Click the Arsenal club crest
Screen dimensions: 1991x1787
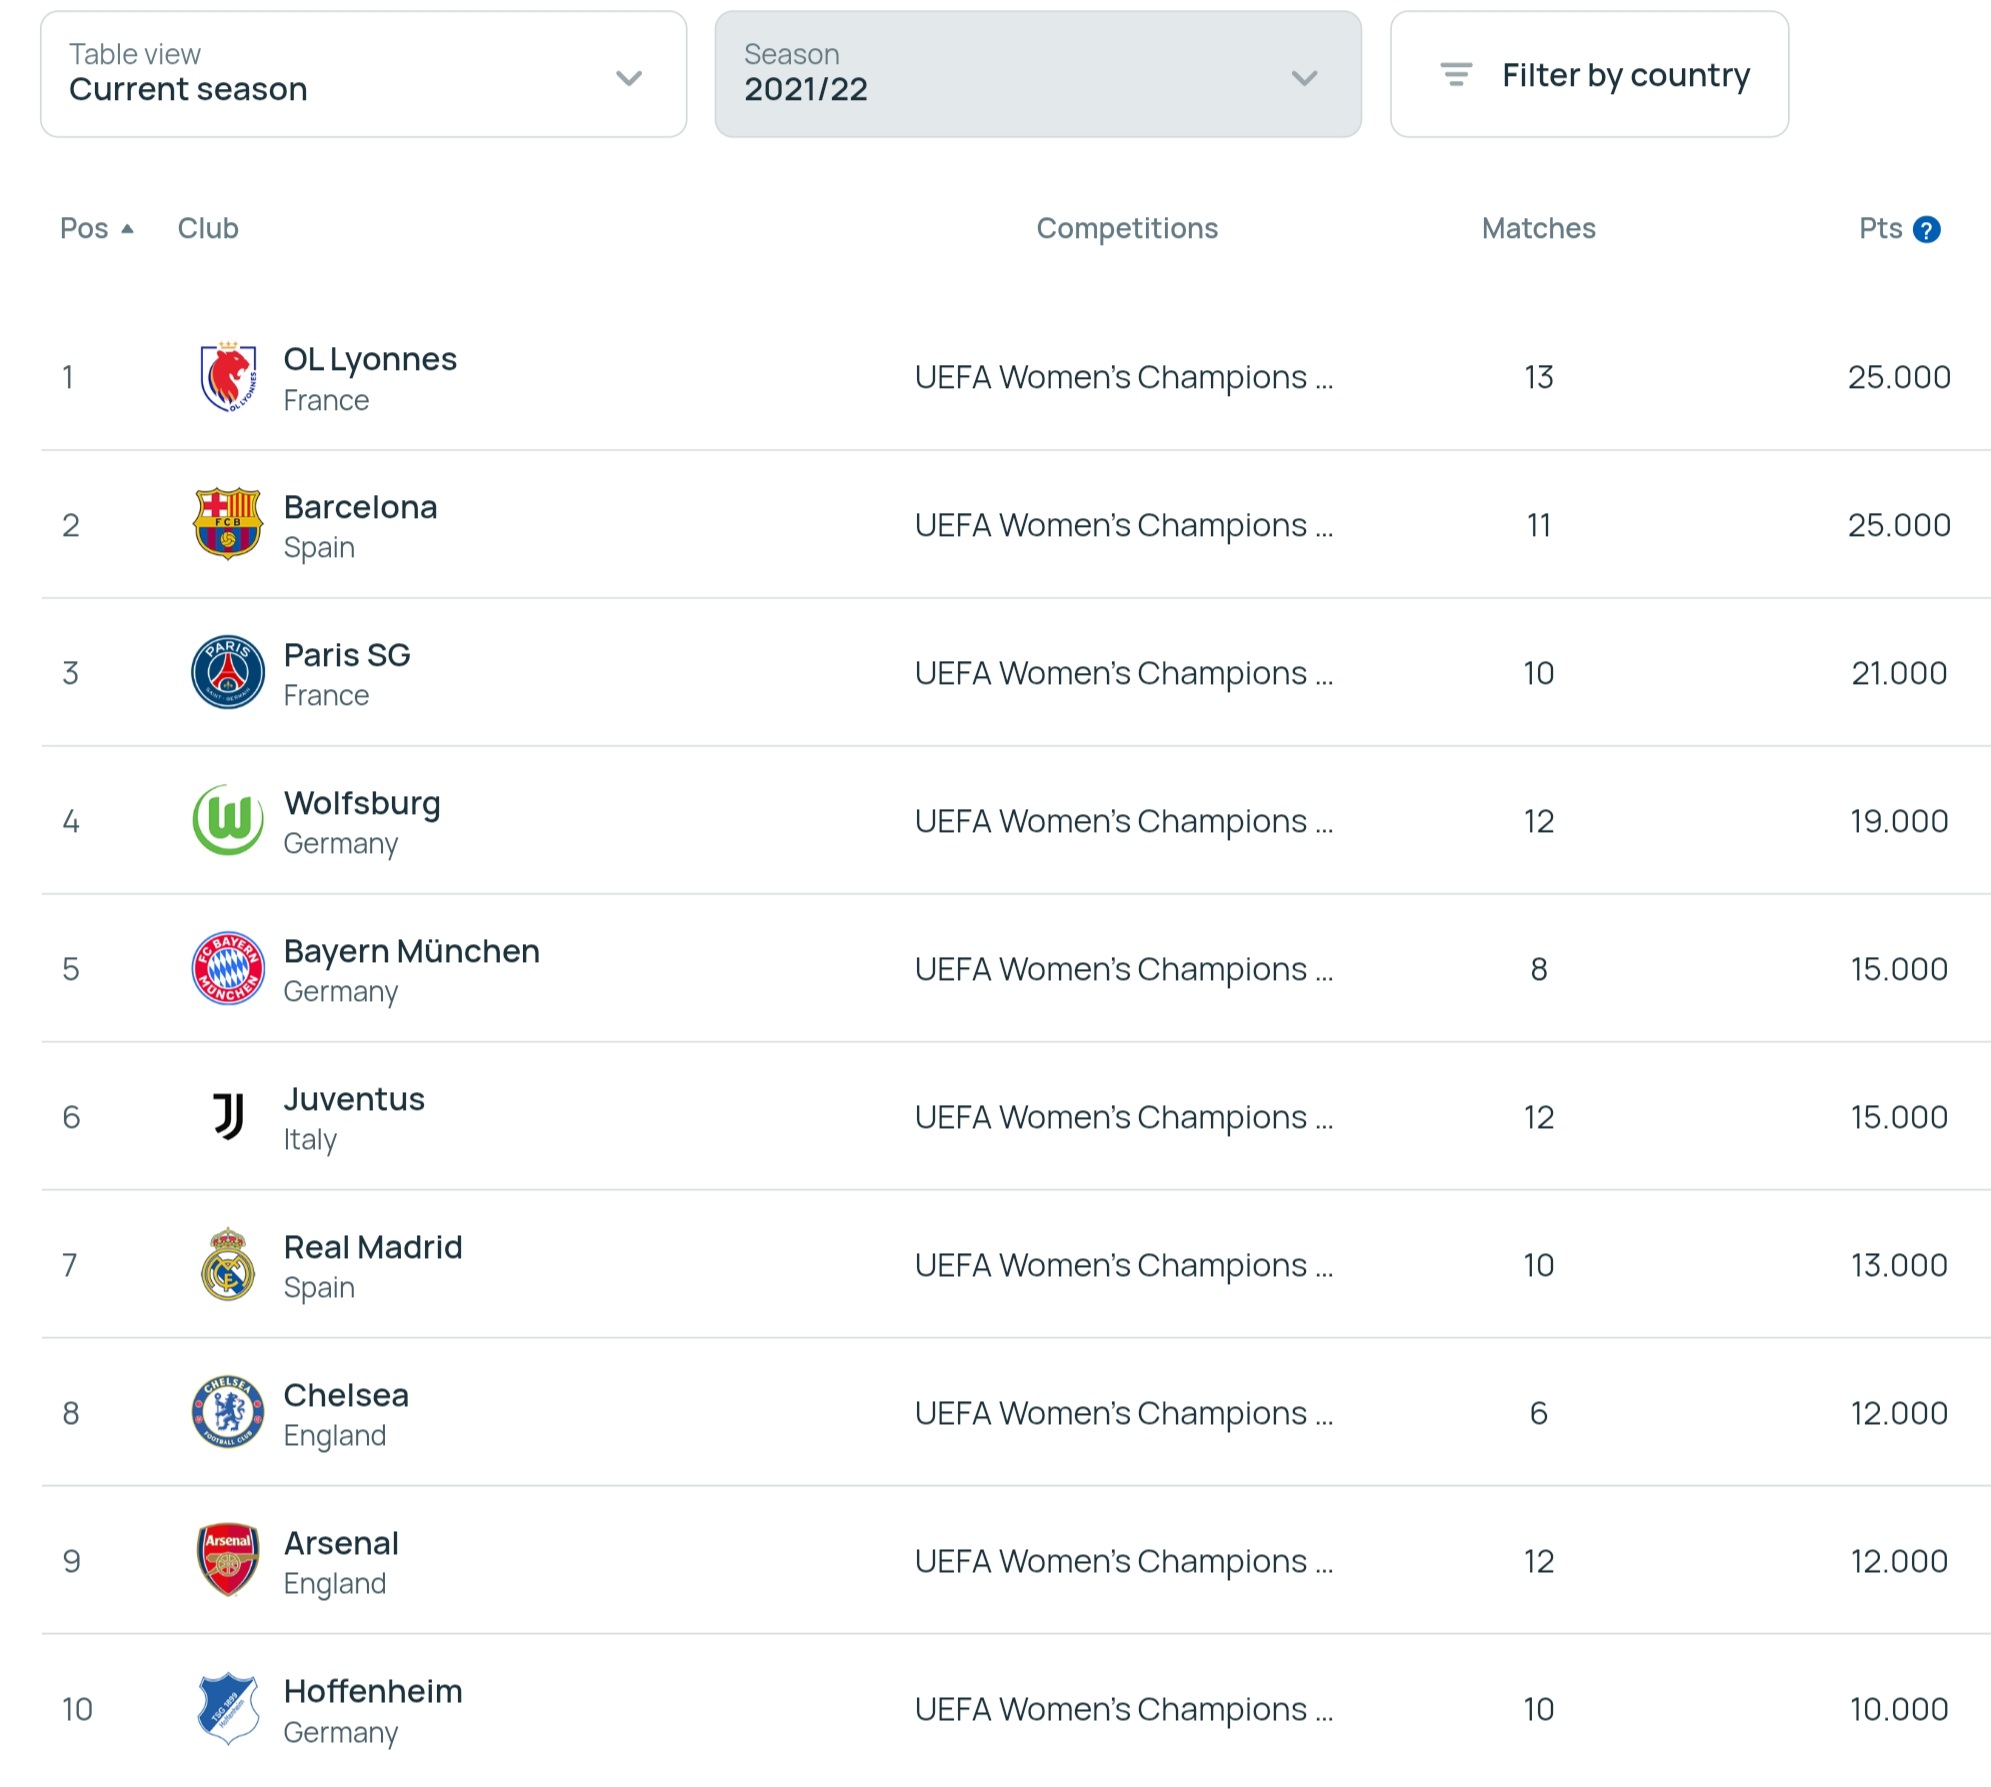[x=228, y=1560]
